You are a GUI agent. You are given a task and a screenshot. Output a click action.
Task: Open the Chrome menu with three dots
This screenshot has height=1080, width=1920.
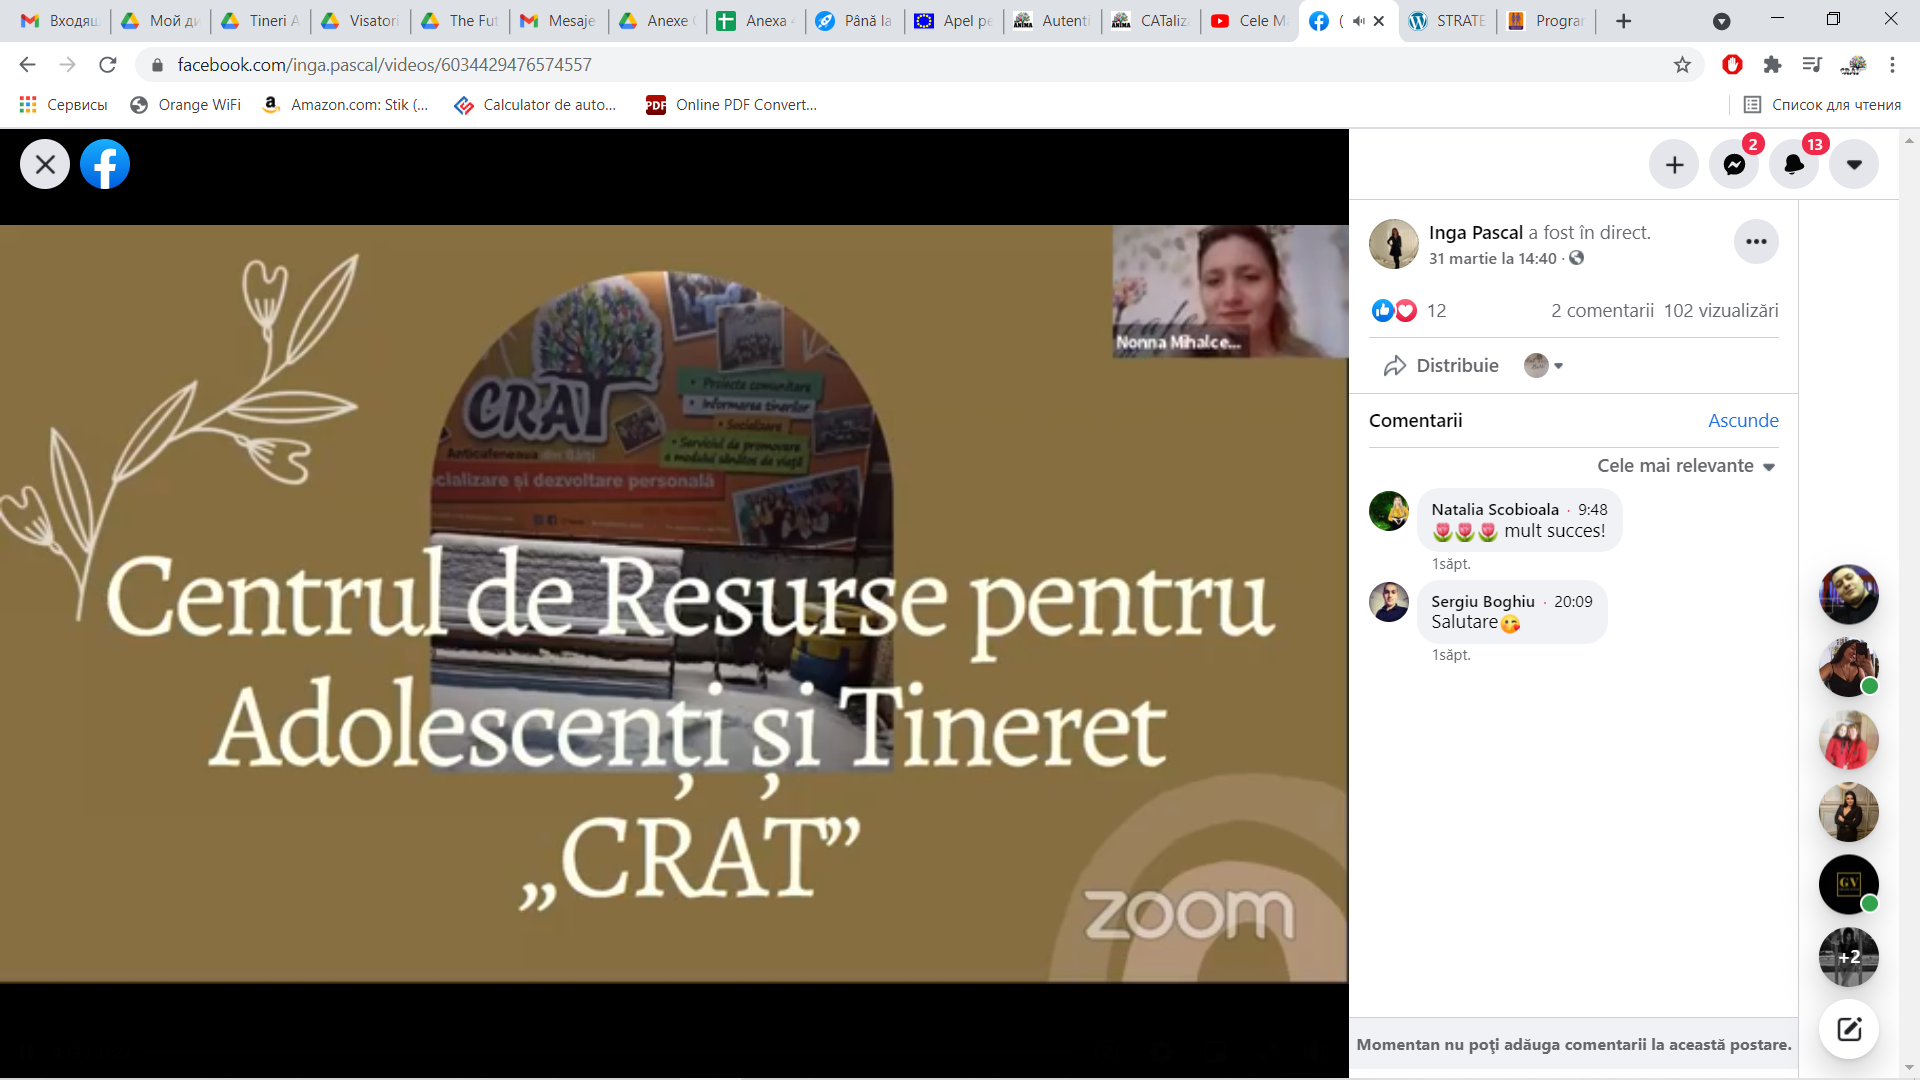pos(1891,64)
